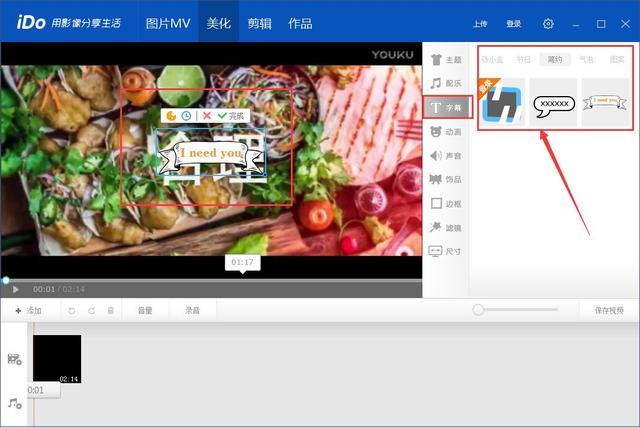Click the subtitle clock duration icon
This screenshot has width=640, height=427.
(186, 116)
